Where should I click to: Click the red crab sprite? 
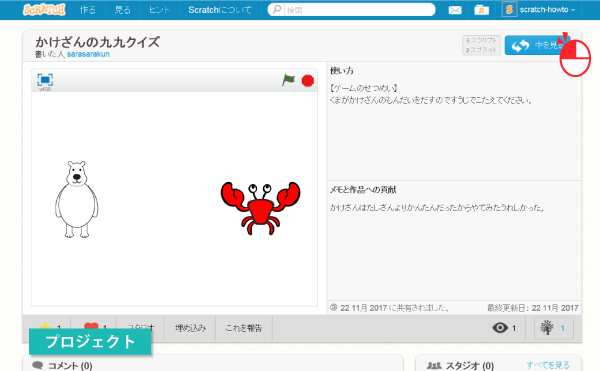coord(260,208)
